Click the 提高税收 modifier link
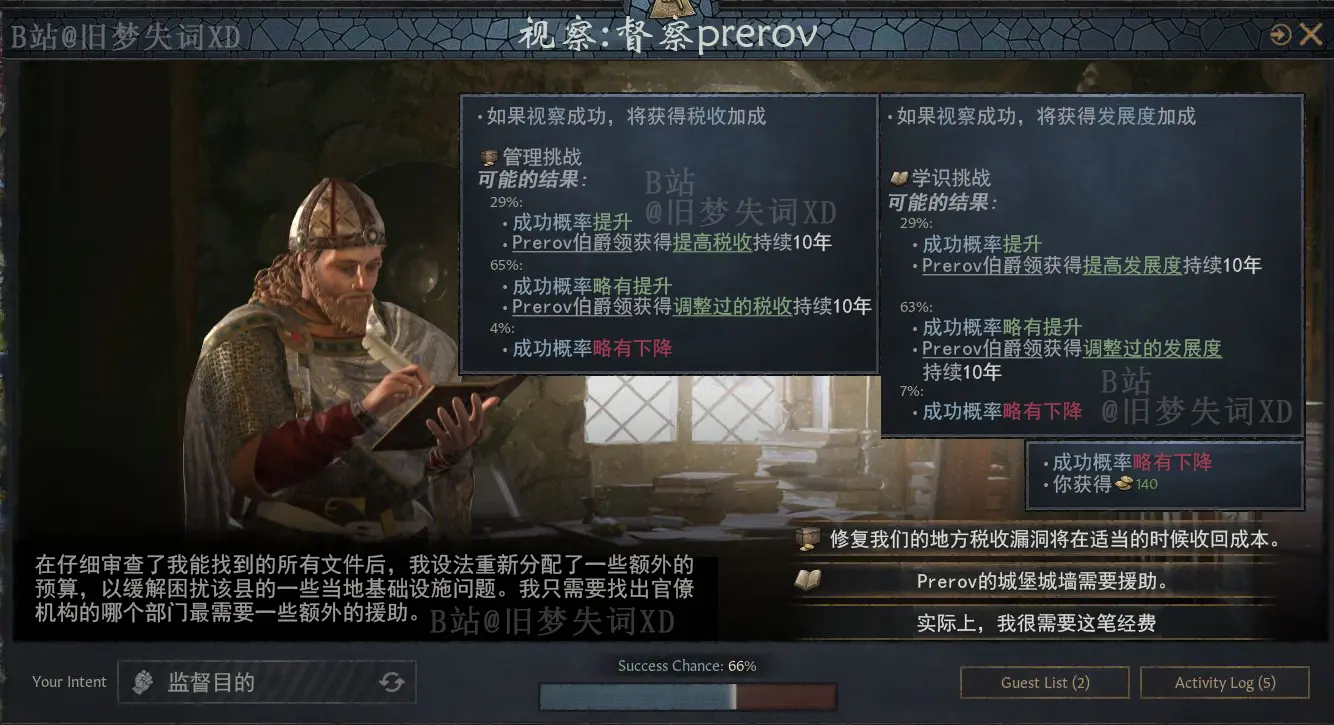Viewport: 1334px width, 725px height. 711,242
